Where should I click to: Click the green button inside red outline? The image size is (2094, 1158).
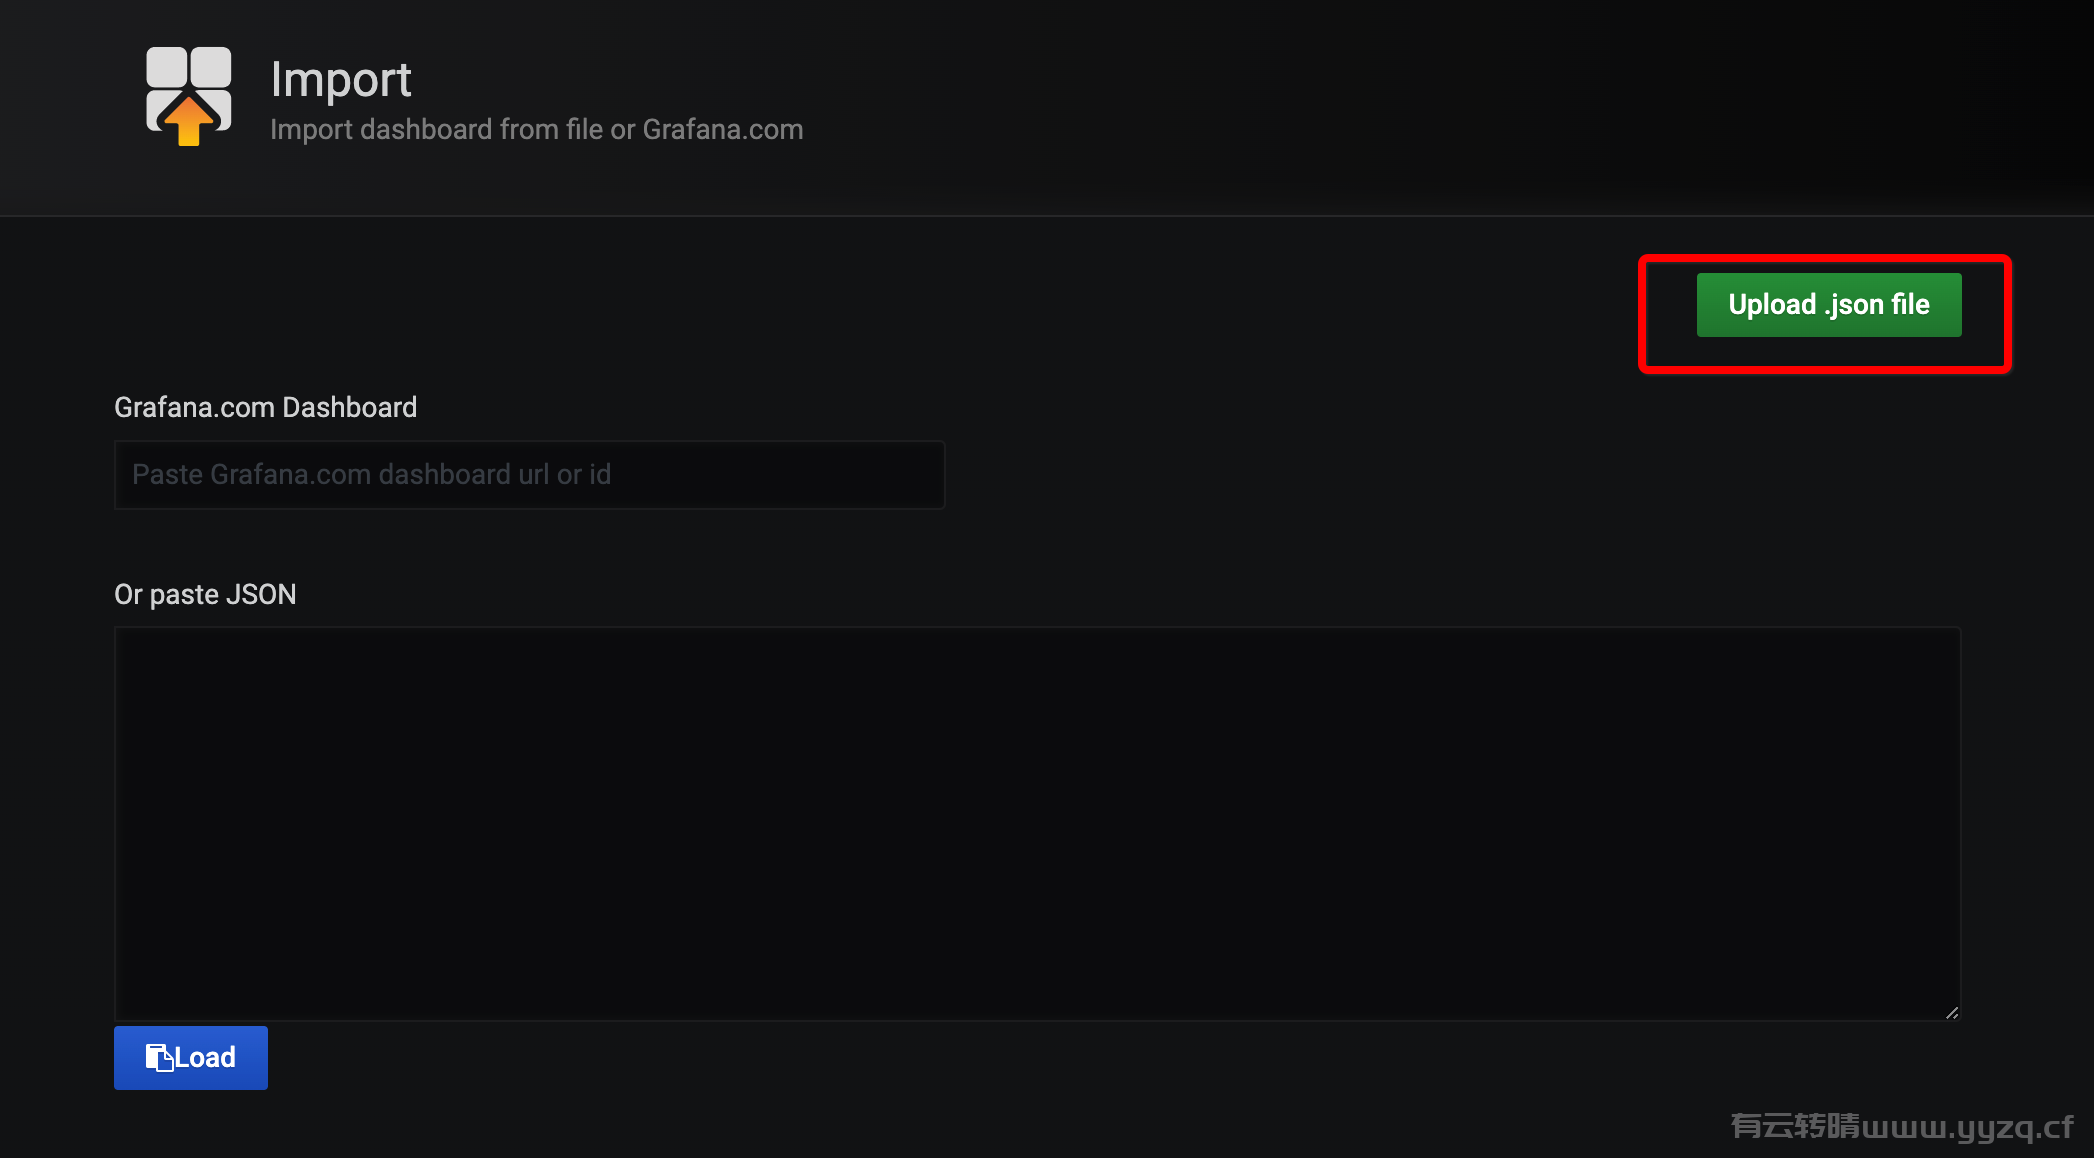[1829, 305]
